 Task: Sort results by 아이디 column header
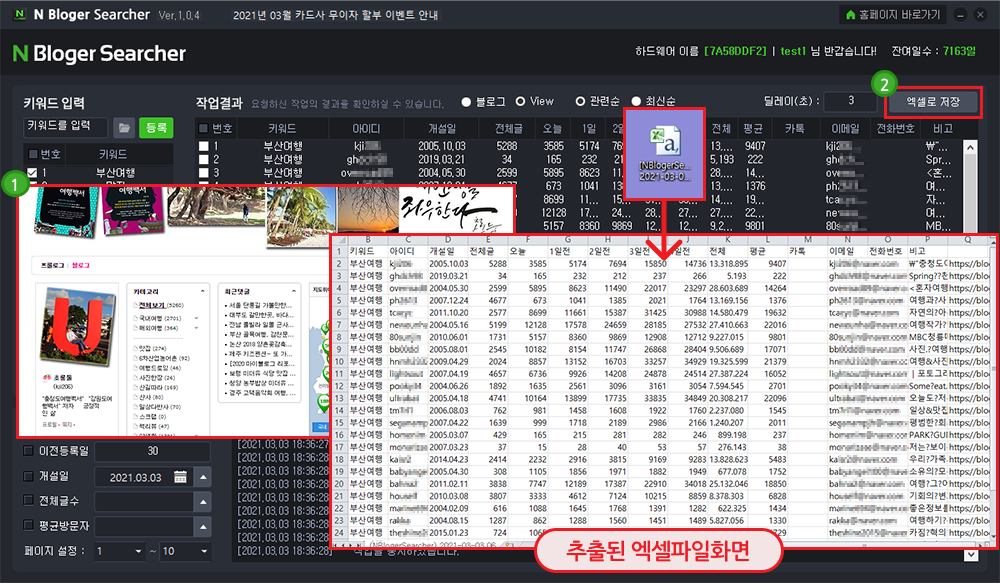(366, 128)
